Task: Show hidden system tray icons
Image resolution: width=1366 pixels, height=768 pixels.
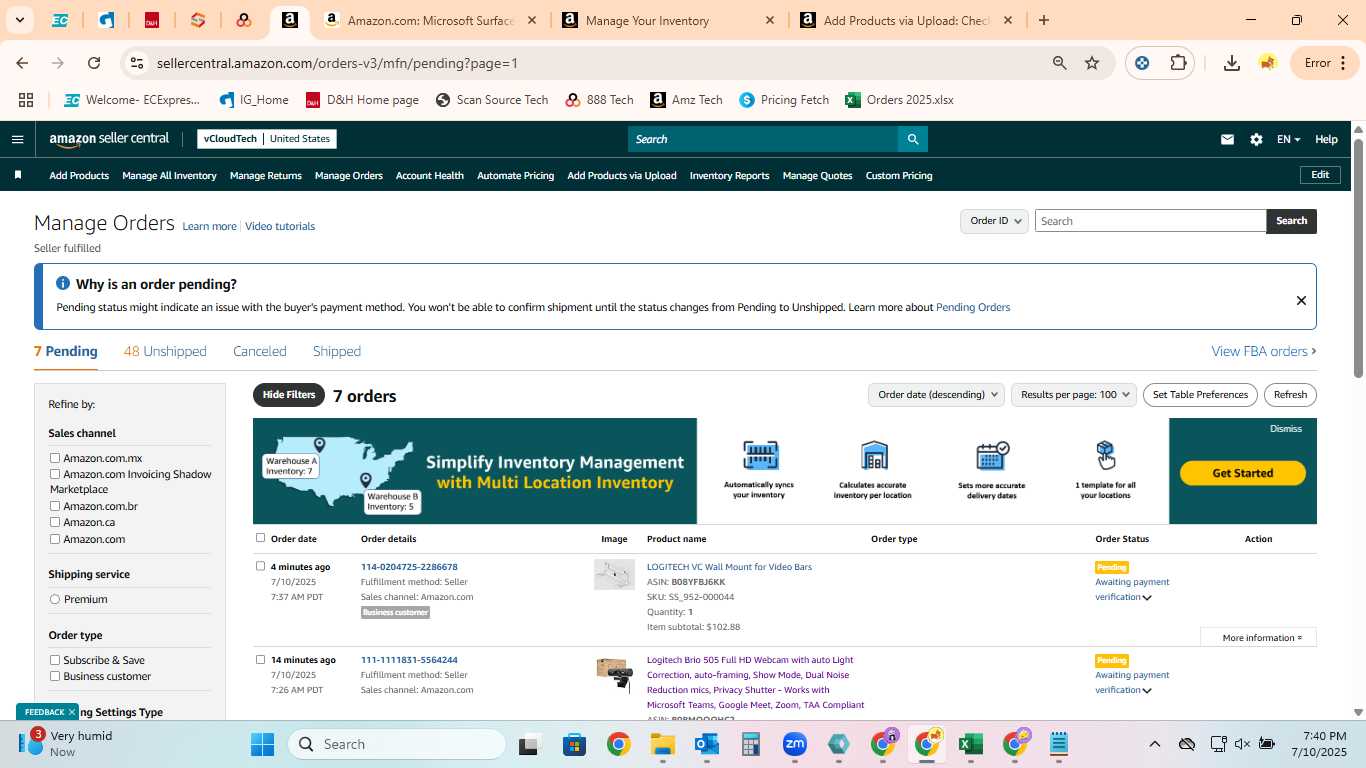Action: pos(1155,744)
